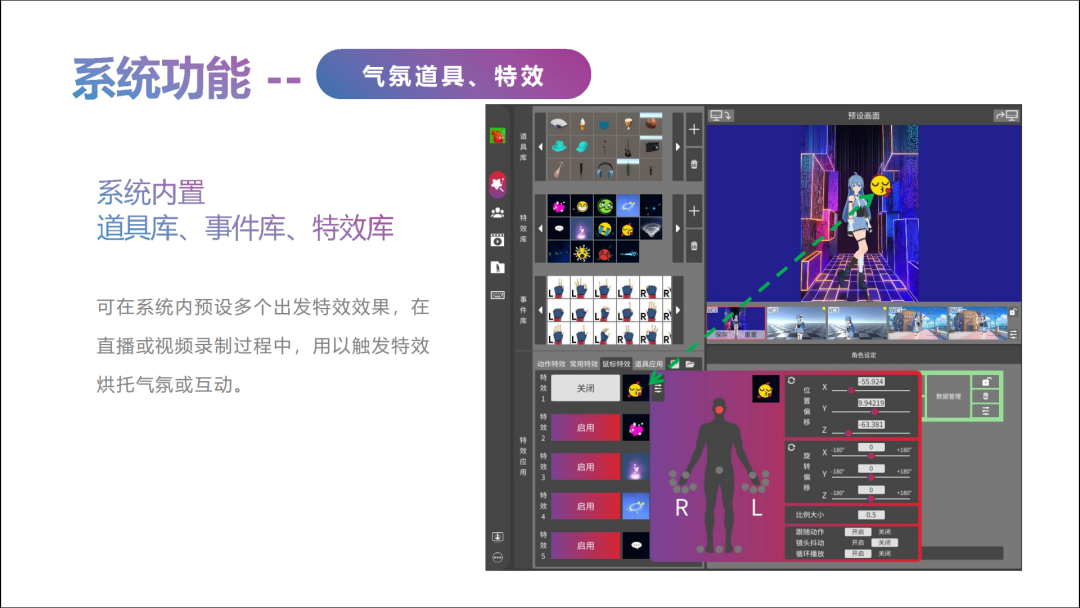Select the magic wand effects icon in the sidebar
1080x608 pixels.
[496, 183]
